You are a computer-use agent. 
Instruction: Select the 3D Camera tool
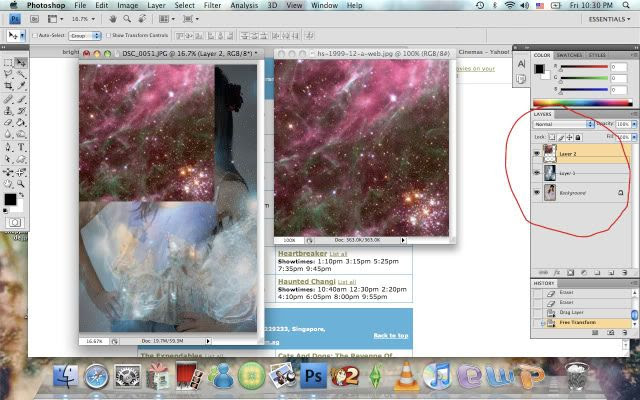click(x=20, y=172)
